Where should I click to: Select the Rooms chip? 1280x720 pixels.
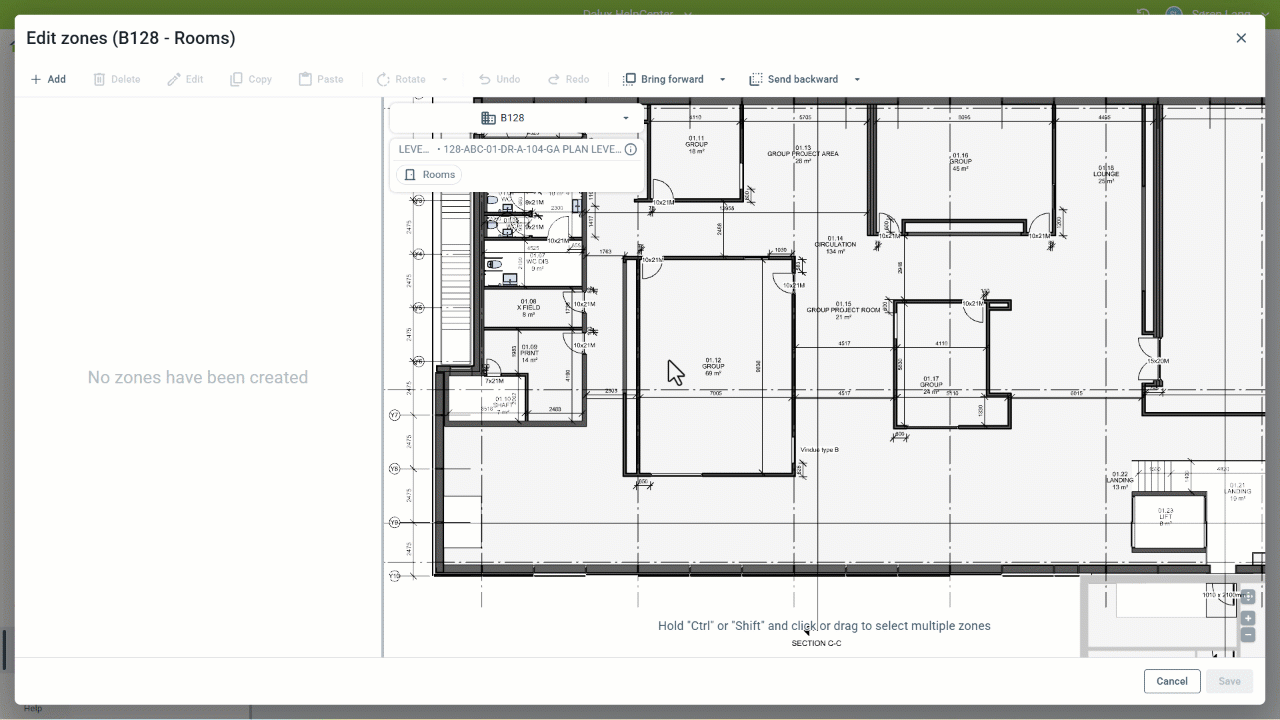point(429,174)
